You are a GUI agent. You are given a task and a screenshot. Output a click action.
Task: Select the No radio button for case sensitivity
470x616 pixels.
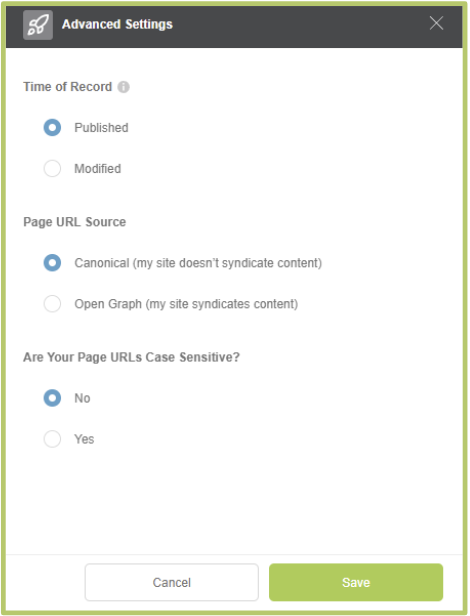coord(52,398)
